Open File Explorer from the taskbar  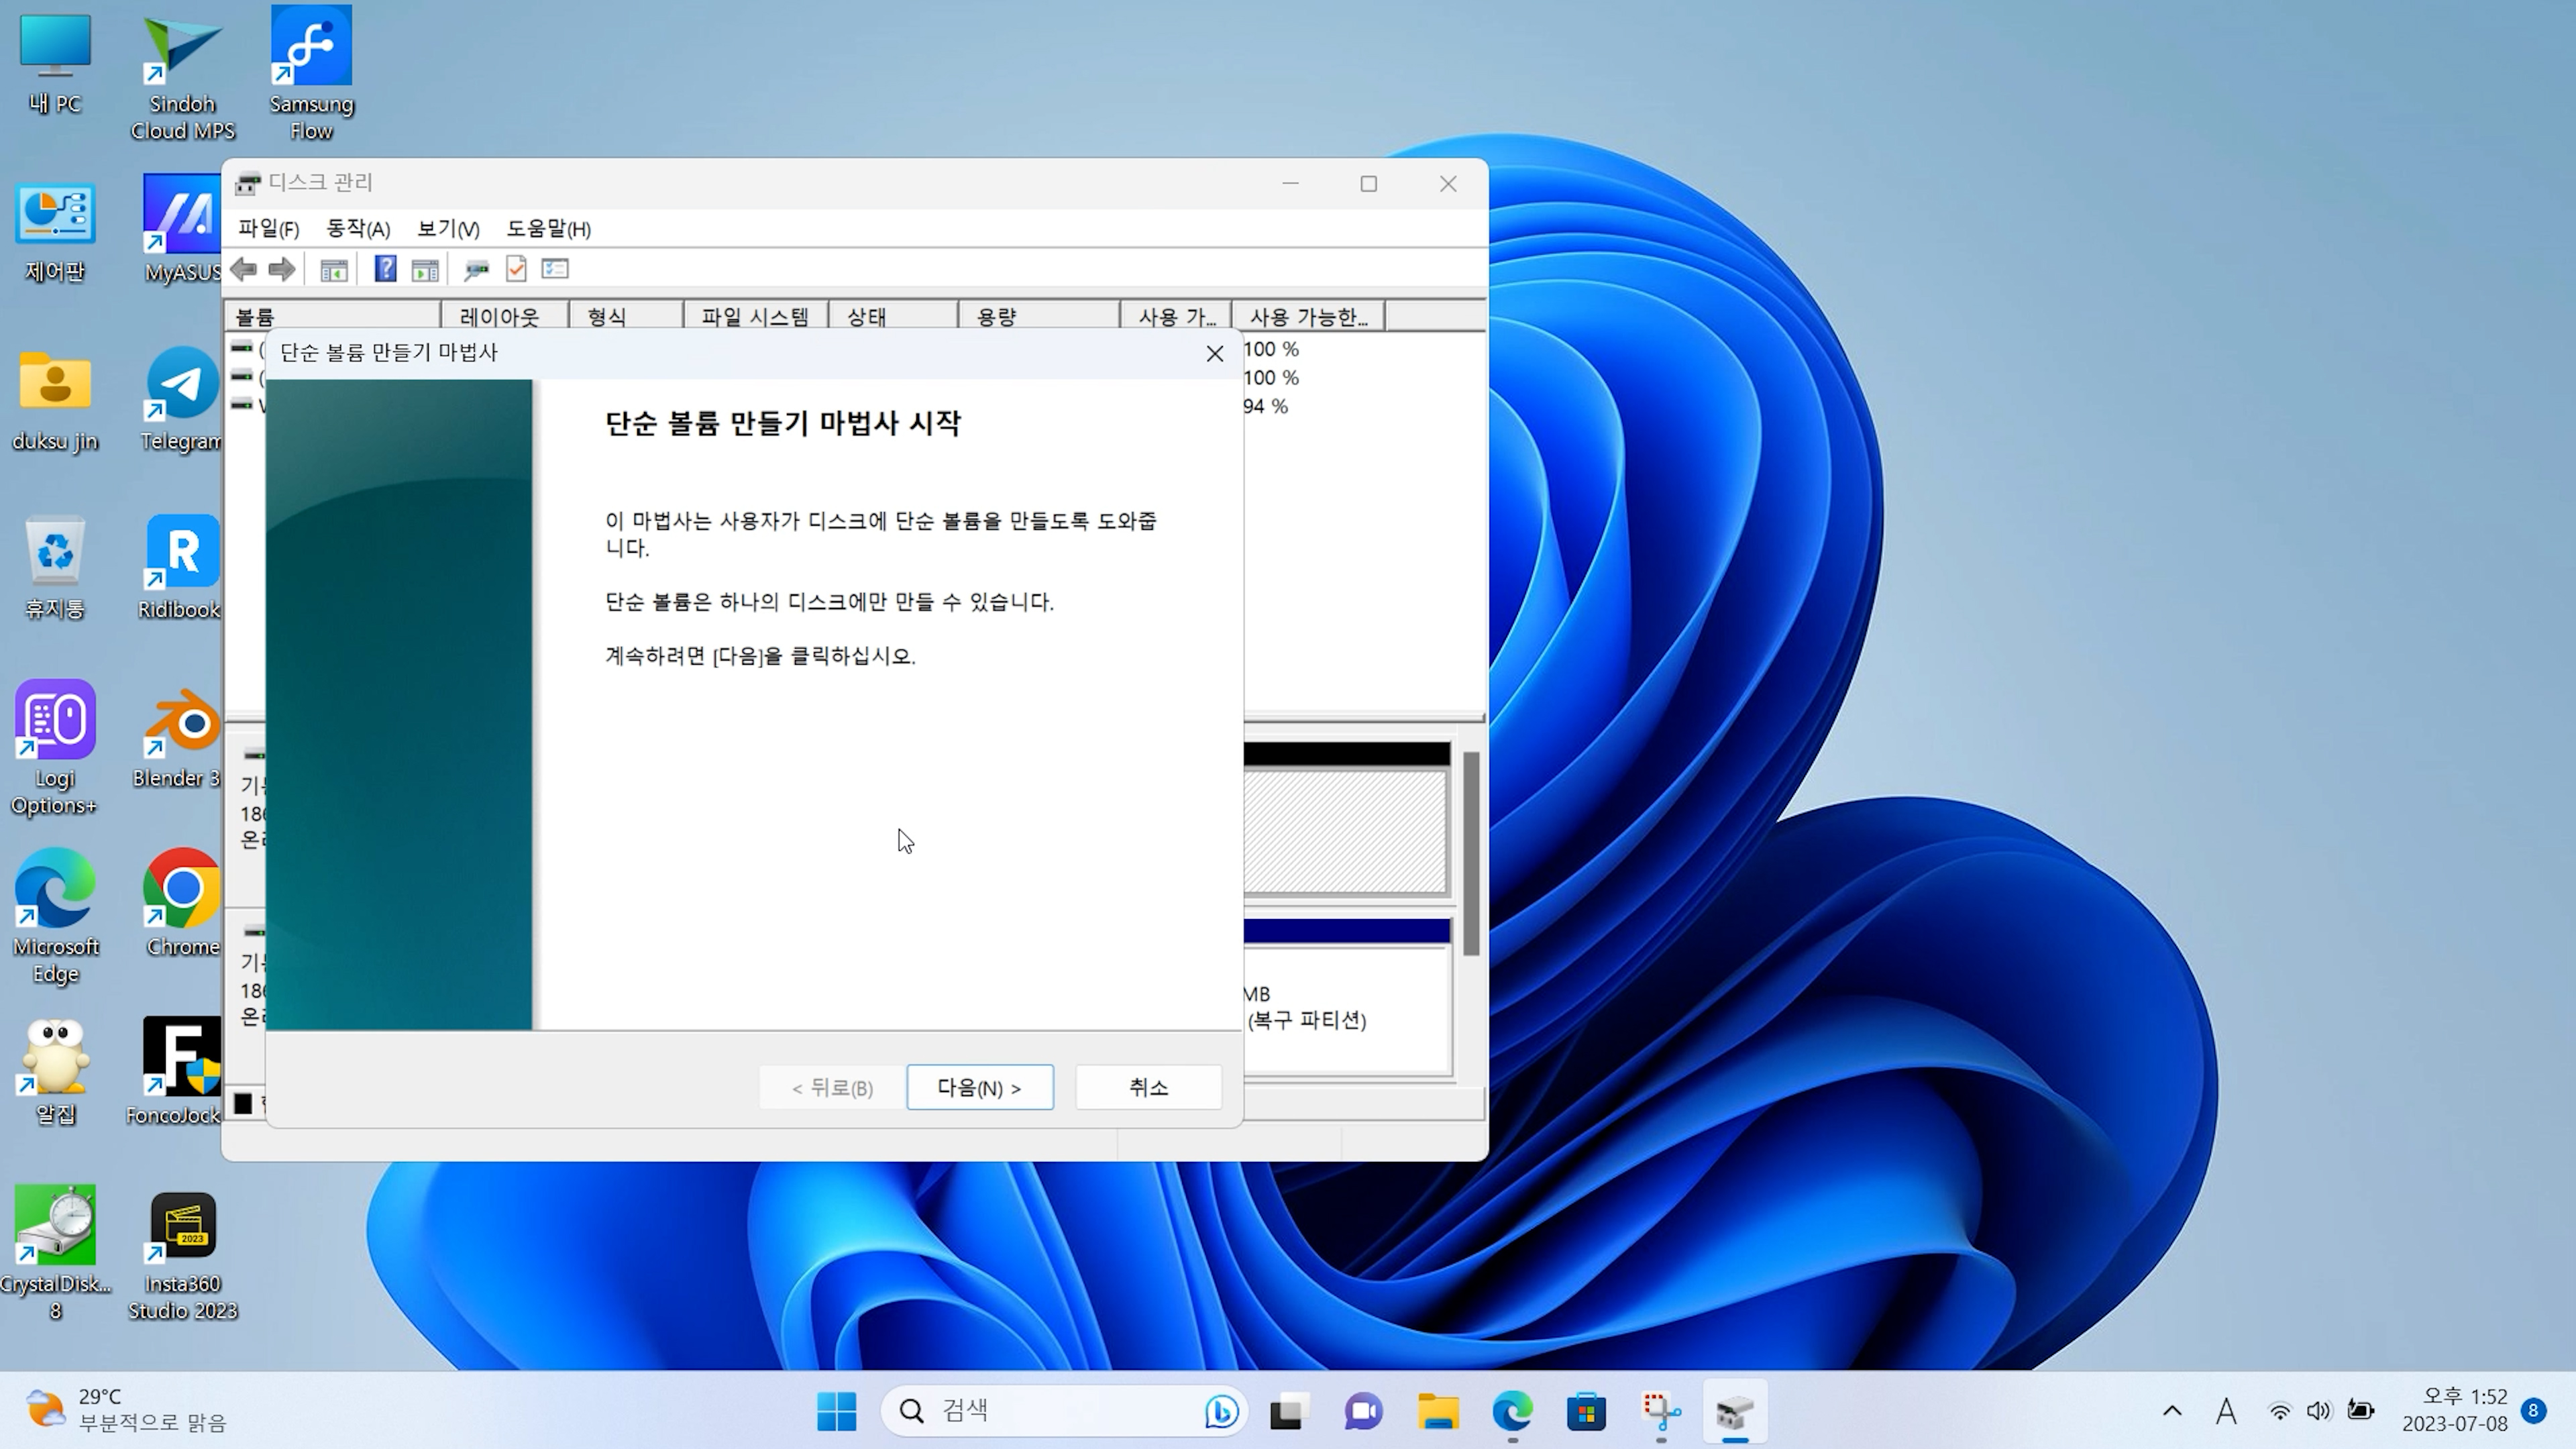tap(1438, 1412)
